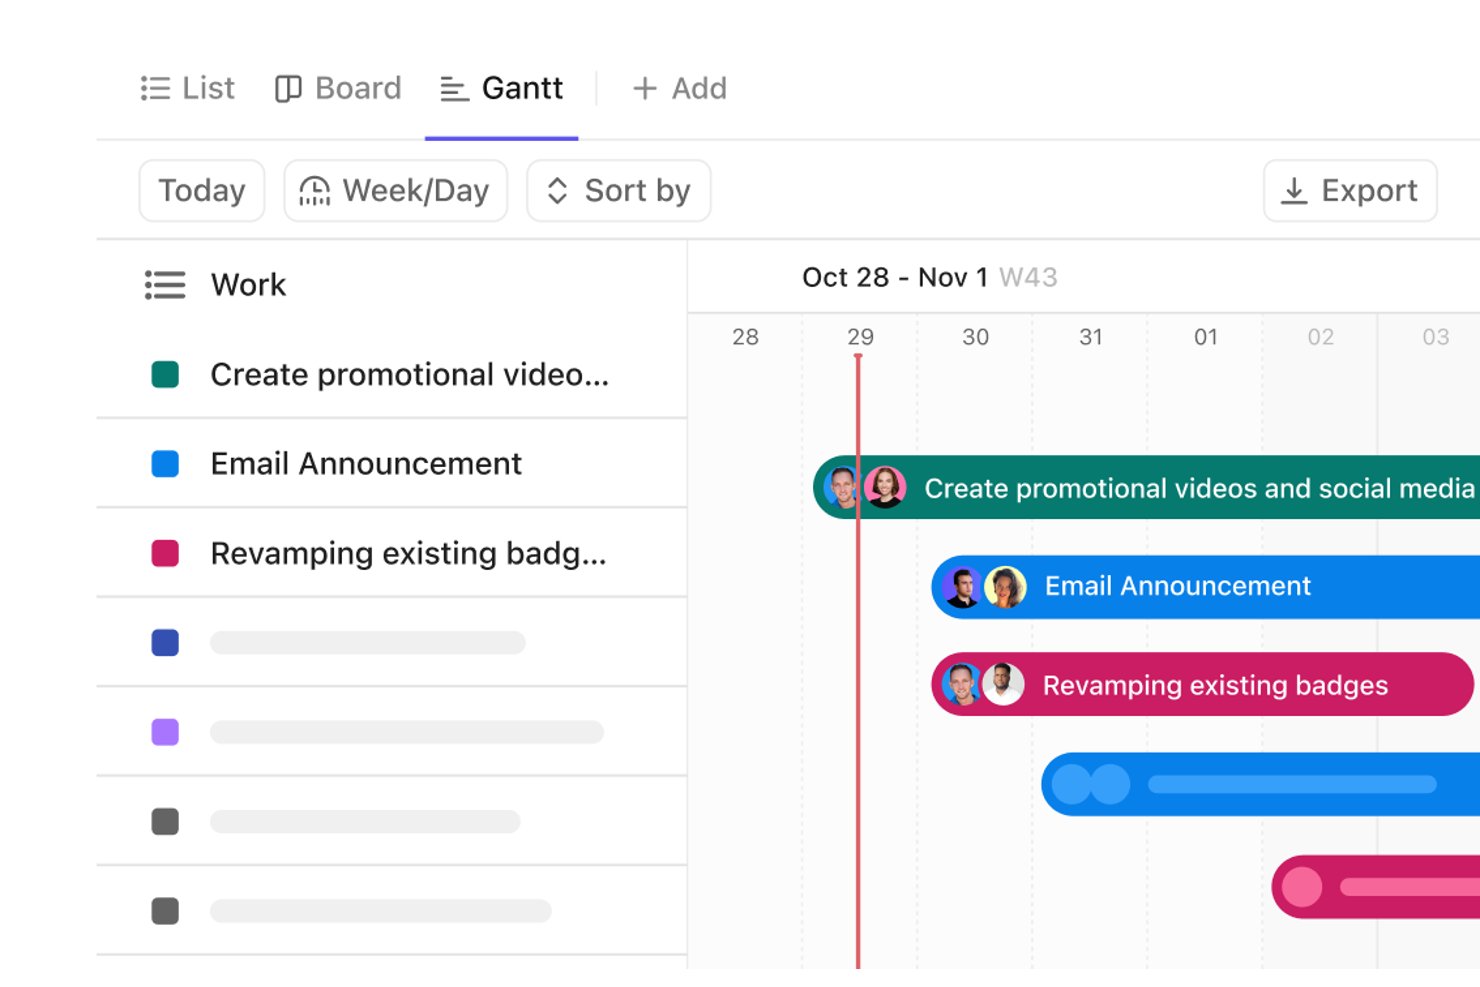Click the gauge icon in Week/Day

tap(314, 190)
